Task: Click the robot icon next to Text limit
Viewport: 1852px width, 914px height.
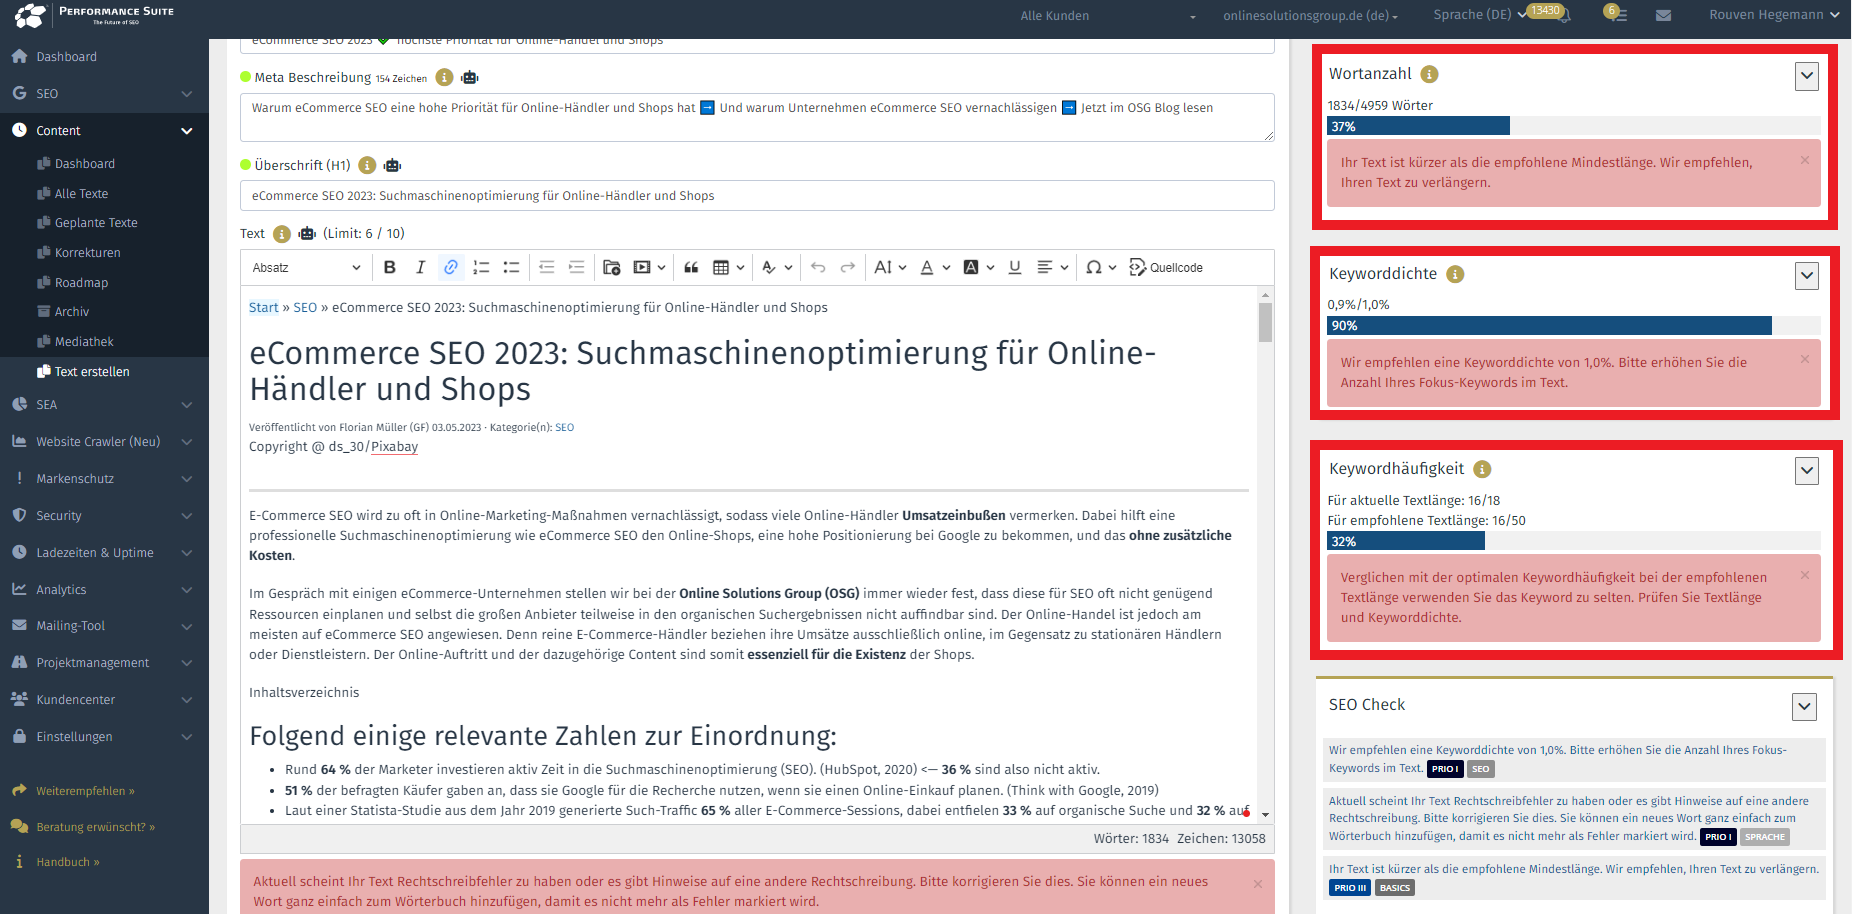Action: (x=307, y=233)
